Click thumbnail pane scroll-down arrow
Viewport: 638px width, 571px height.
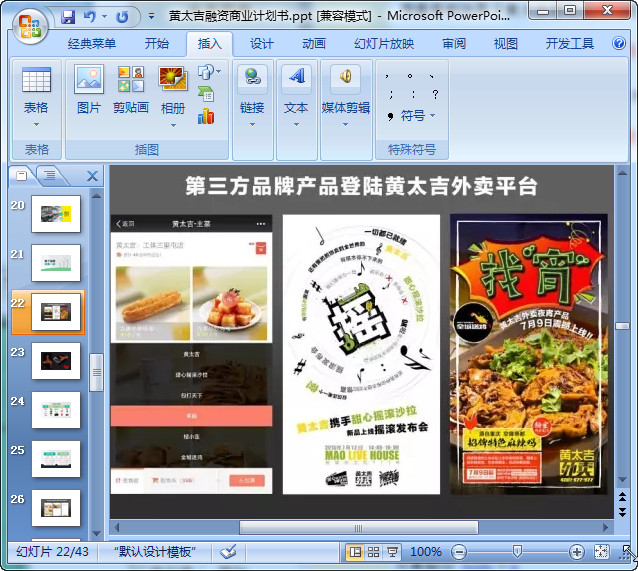96,533
